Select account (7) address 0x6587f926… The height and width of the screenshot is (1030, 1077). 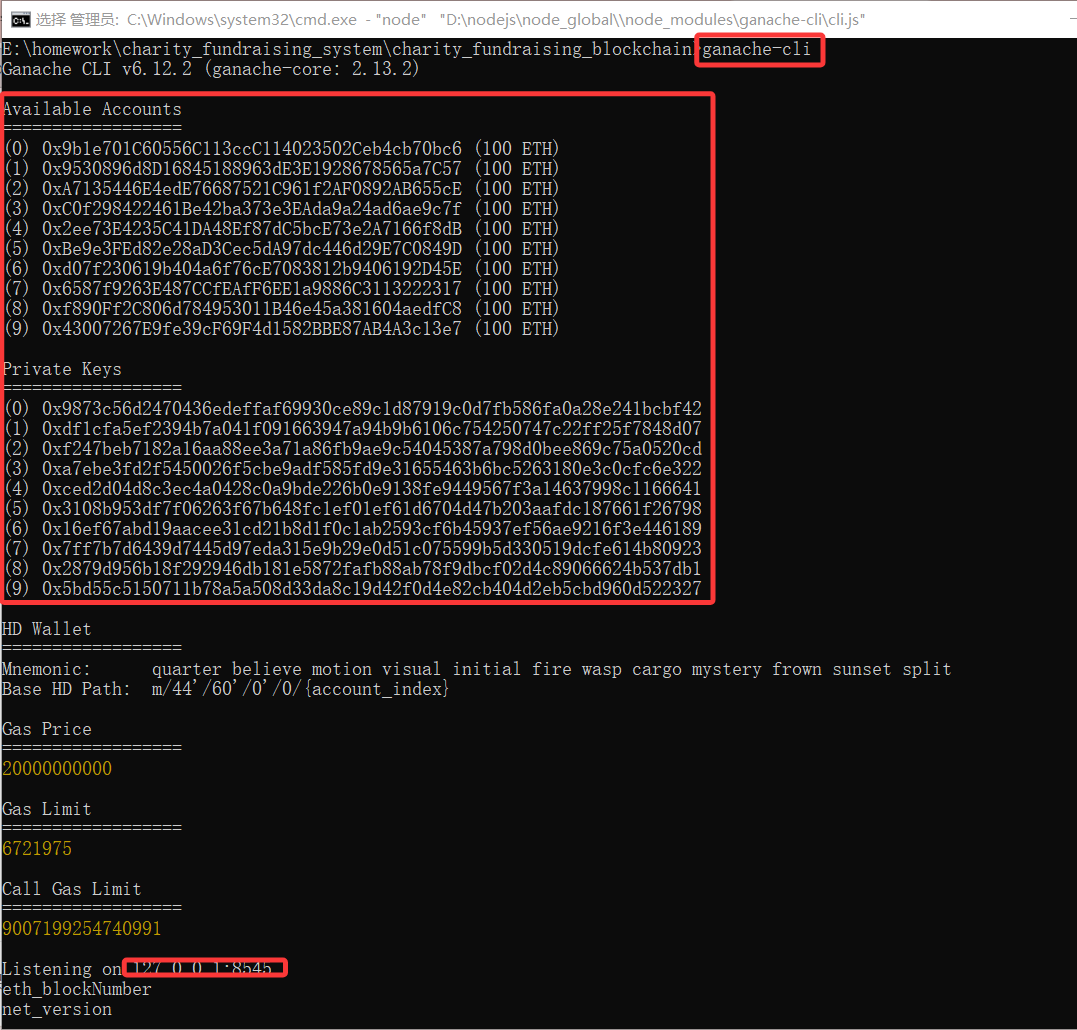(x=251, y=289)
